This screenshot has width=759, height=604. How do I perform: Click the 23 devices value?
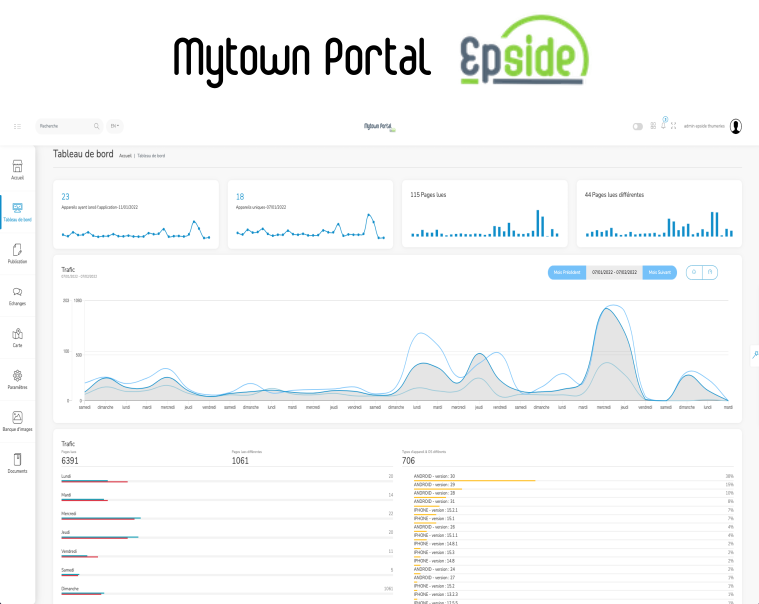coord(65,196)
